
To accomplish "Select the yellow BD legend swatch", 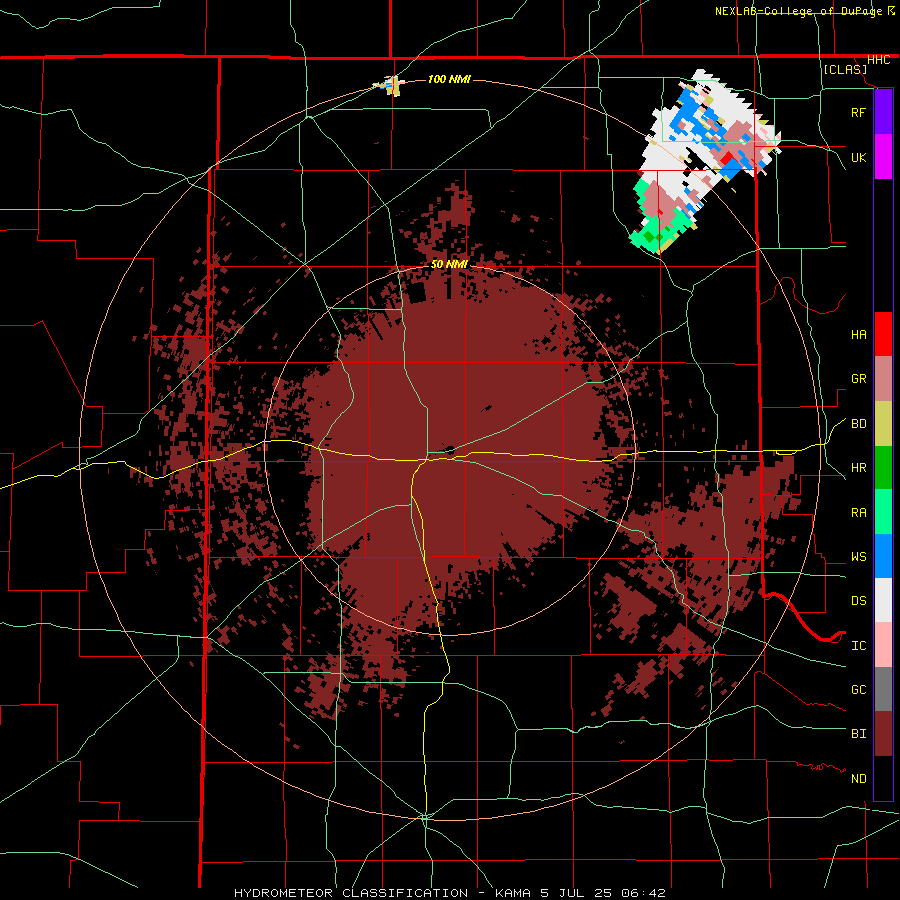I will point(883,424).
